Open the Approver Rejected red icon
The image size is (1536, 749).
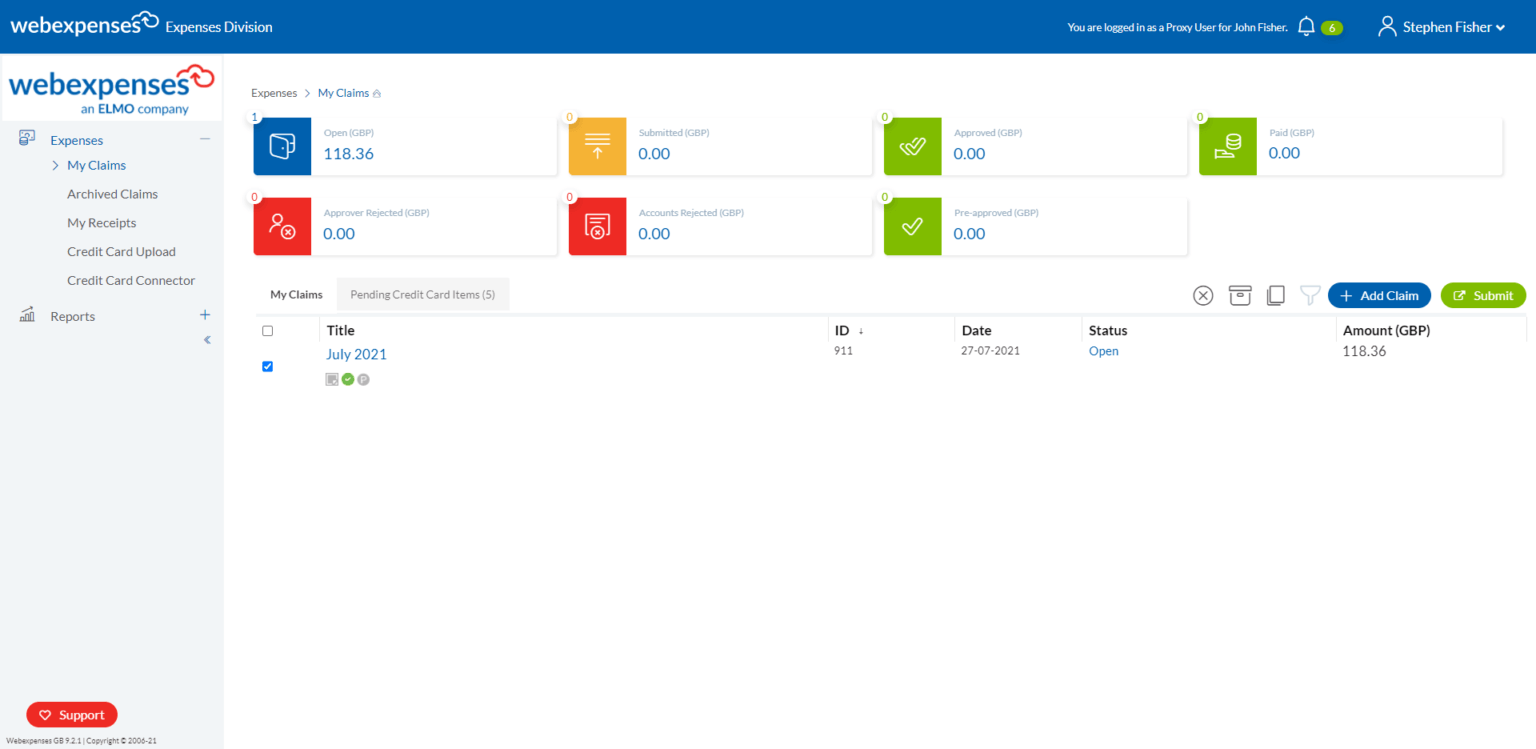(282, 227)
